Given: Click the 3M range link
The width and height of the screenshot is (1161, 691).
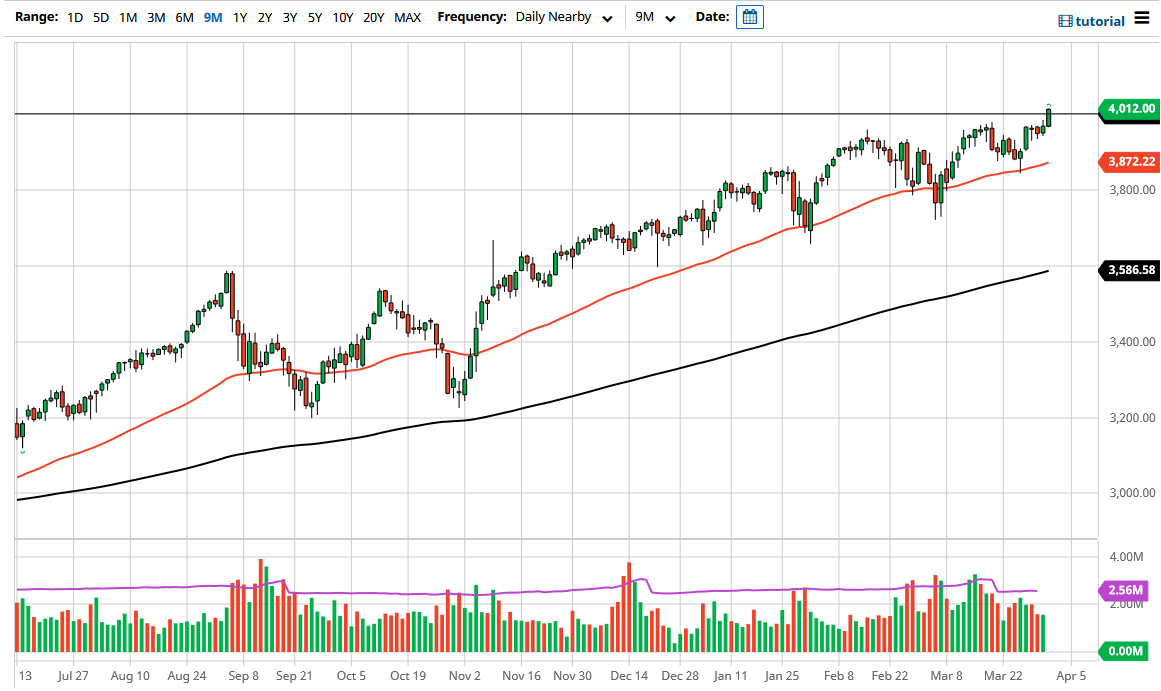Looking at the screenshot, I should (155, 17).
